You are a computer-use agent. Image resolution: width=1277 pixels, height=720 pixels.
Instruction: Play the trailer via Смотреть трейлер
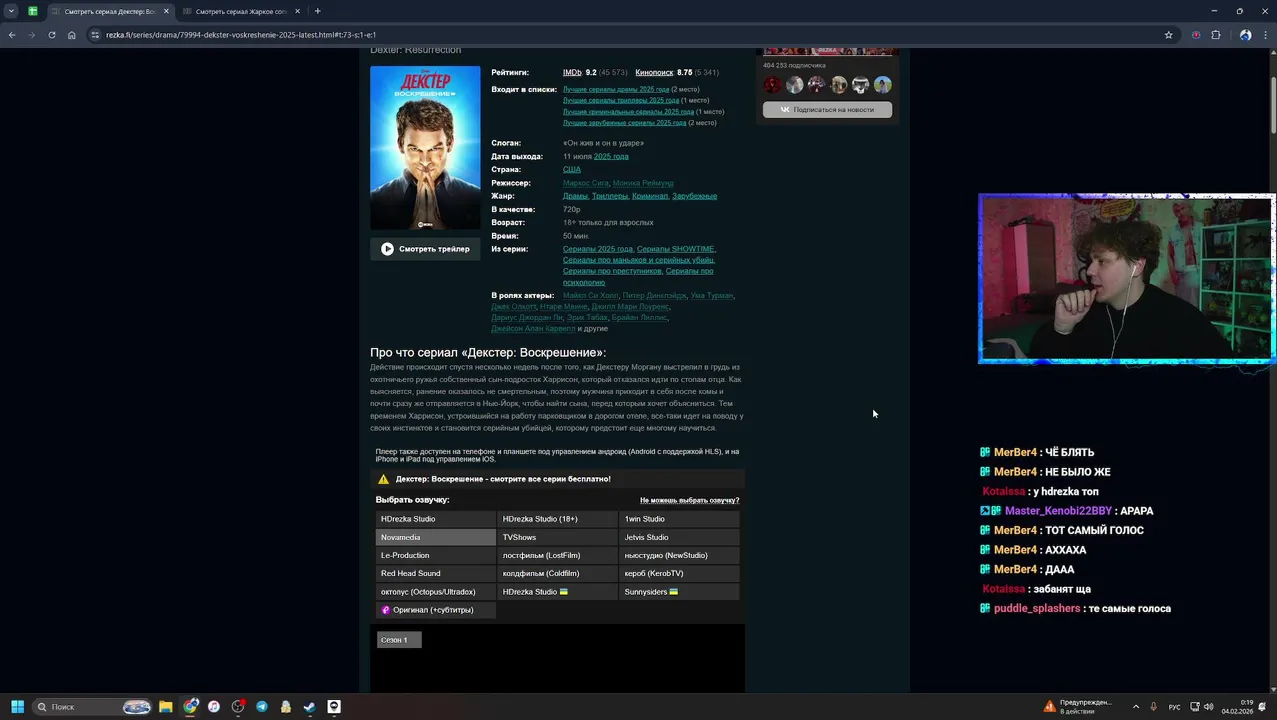425,249
